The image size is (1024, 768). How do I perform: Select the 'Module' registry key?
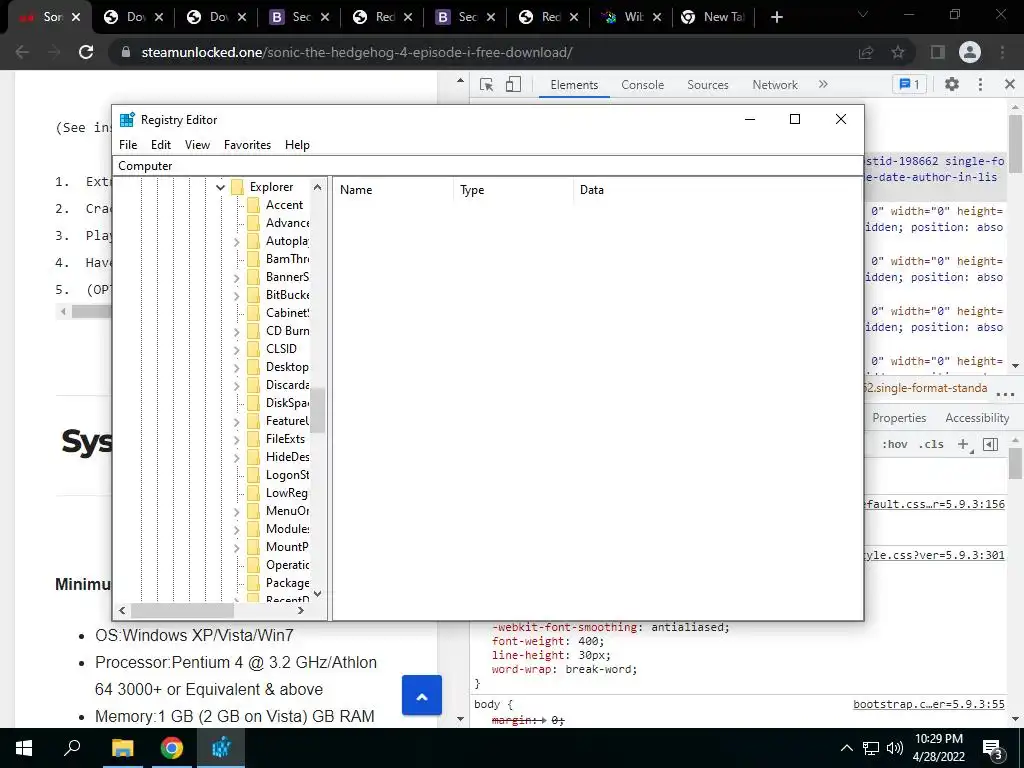click(287, 529)
